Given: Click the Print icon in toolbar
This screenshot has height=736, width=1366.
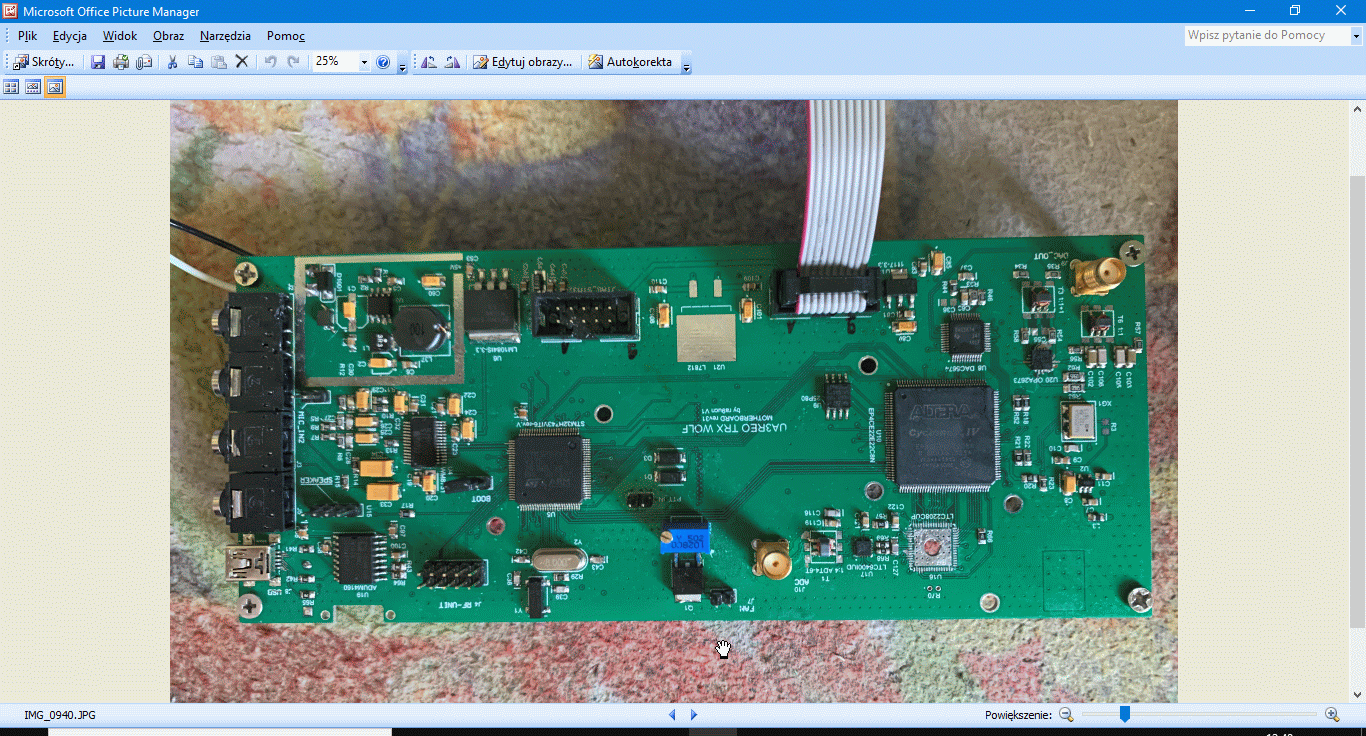Looking at the screenshot, I should tap(121, 62).
